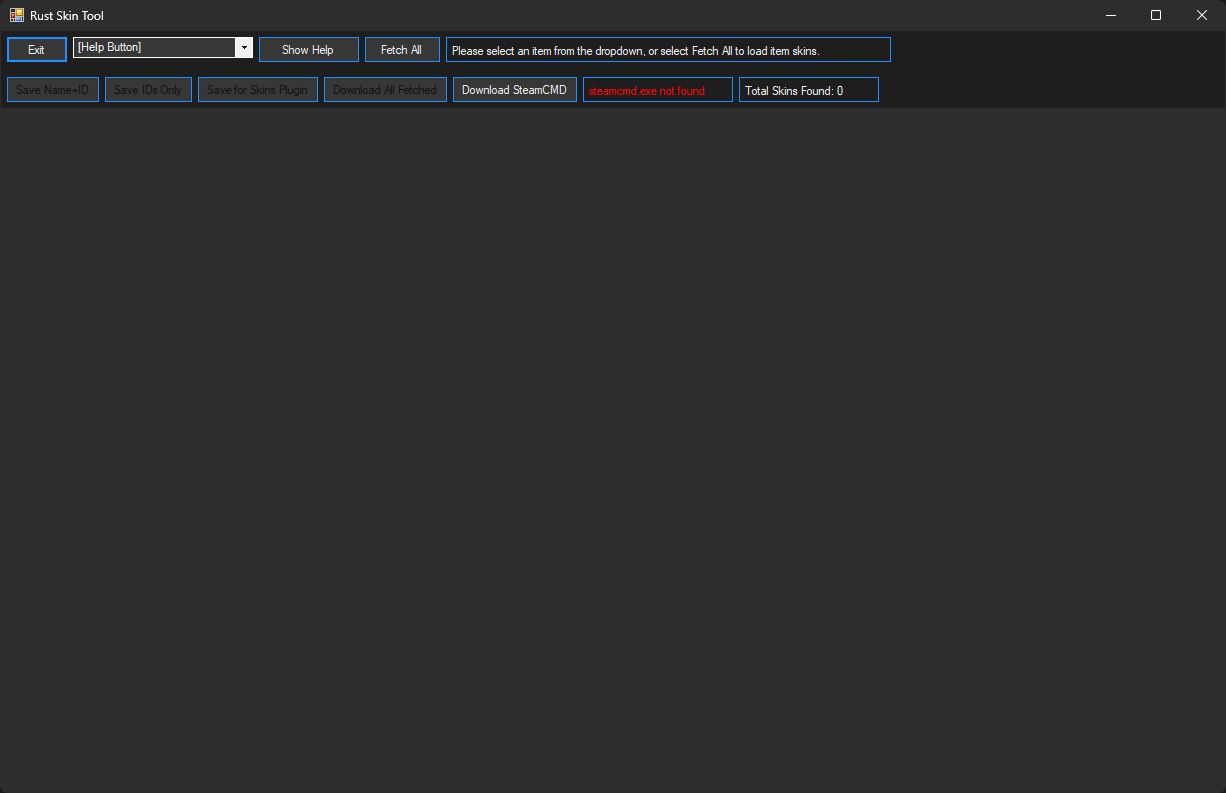Open the [Help Button] item combo box
This screenshot has width=1226, height=793.
tap(154, 48)
